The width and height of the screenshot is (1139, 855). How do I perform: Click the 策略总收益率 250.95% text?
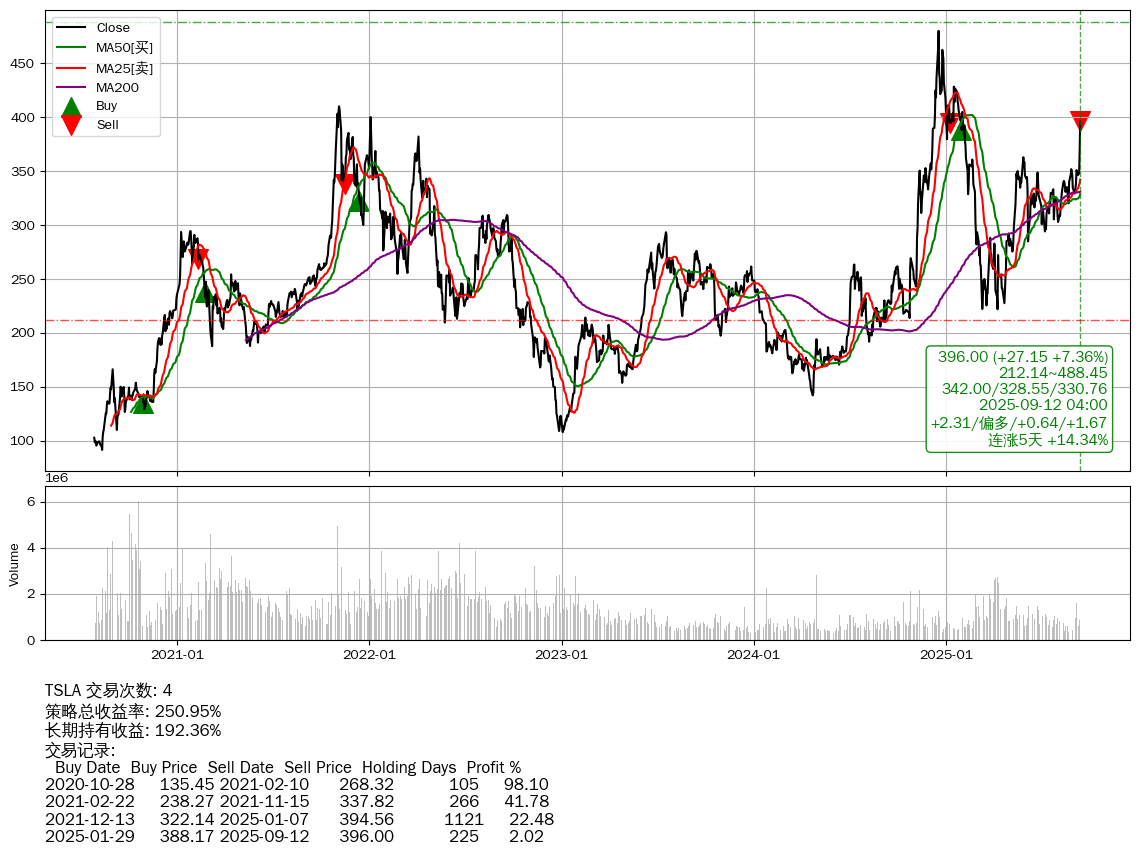pyautogui.click(x=133, y=711)
